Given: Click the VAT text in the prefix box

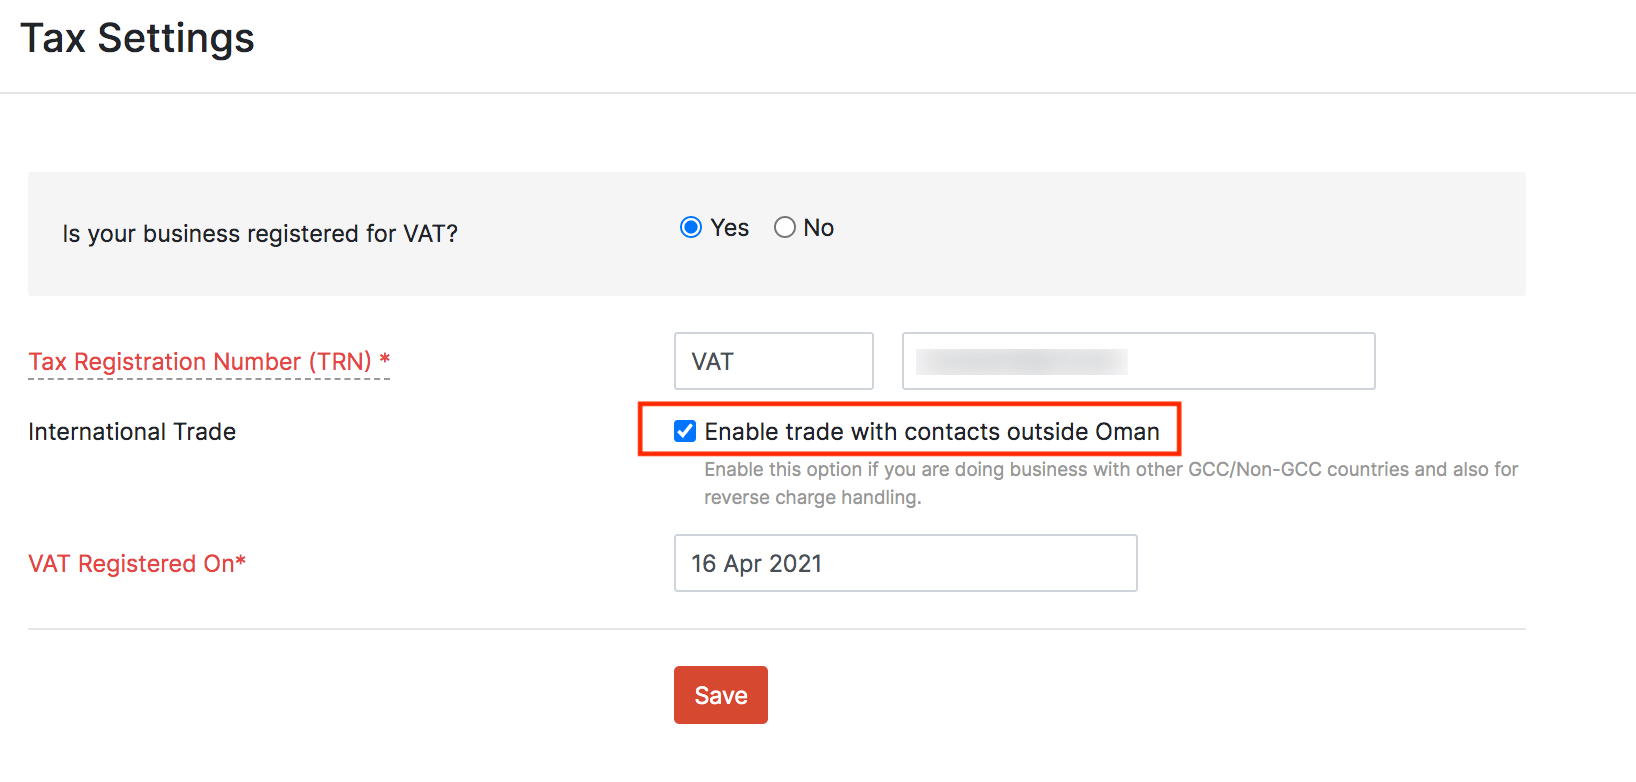Looking at the screenshot, I should point(712,362).
